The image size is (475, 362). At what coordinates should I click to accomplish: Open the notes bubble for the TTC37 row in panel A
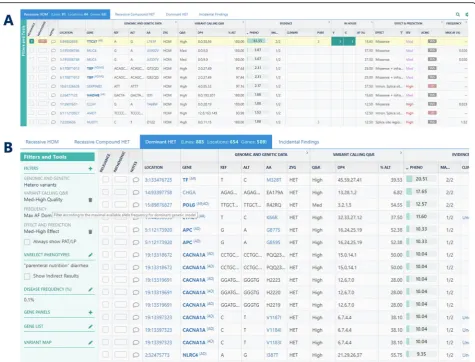[53, 41]
